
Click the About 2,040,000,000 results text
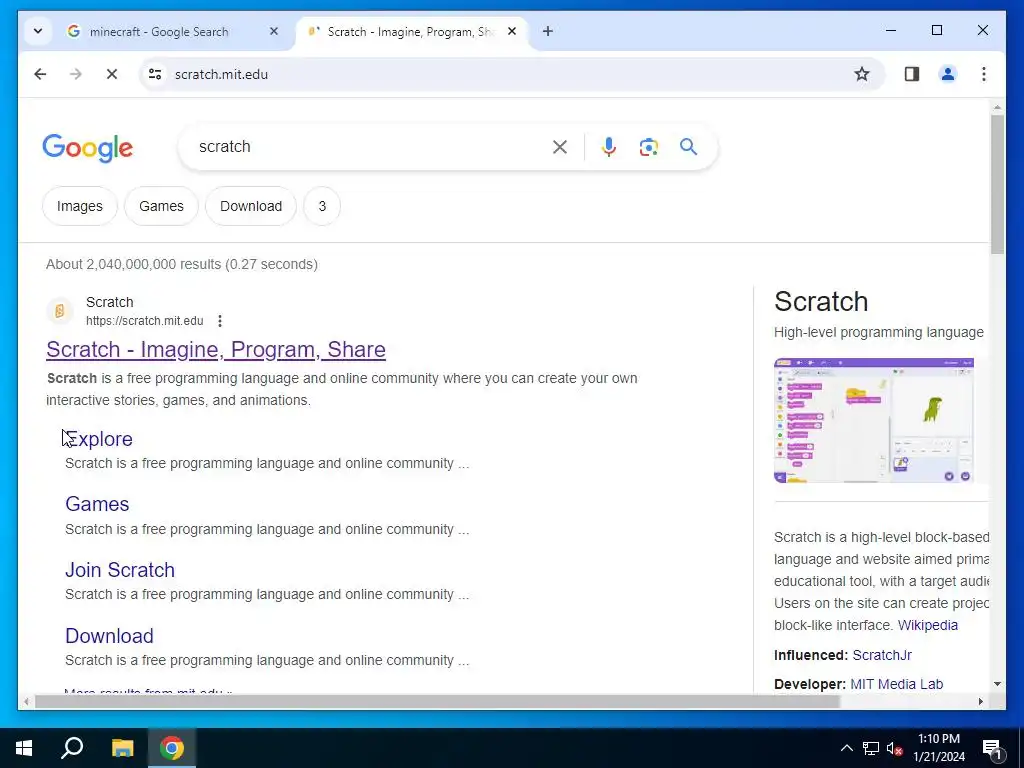[x=182, y=264]
